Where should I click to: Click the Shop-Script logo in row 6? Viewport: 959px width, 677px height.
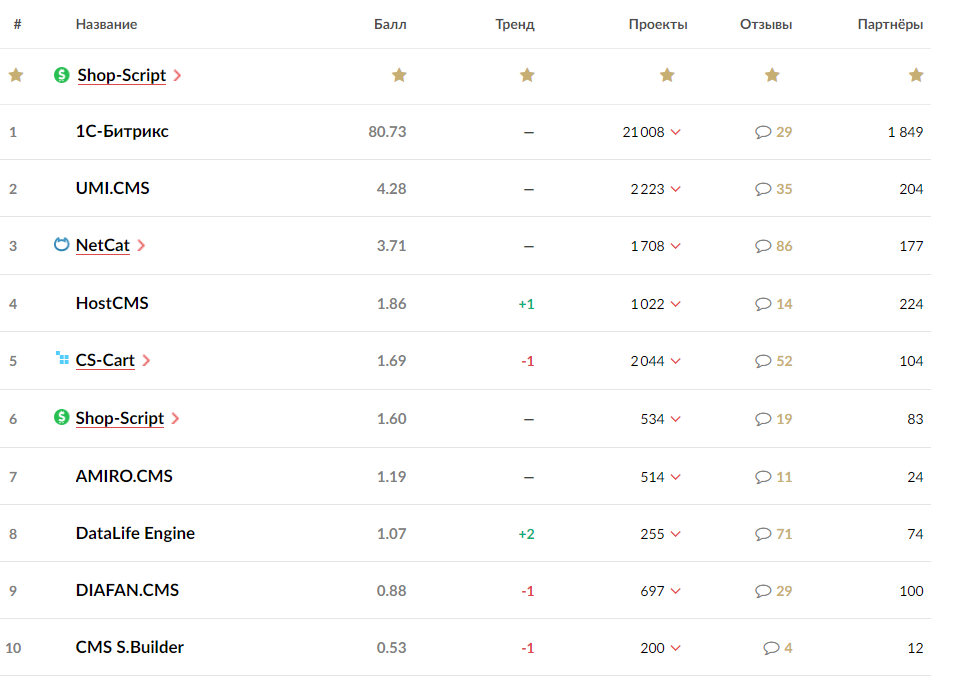click(61, 417)
